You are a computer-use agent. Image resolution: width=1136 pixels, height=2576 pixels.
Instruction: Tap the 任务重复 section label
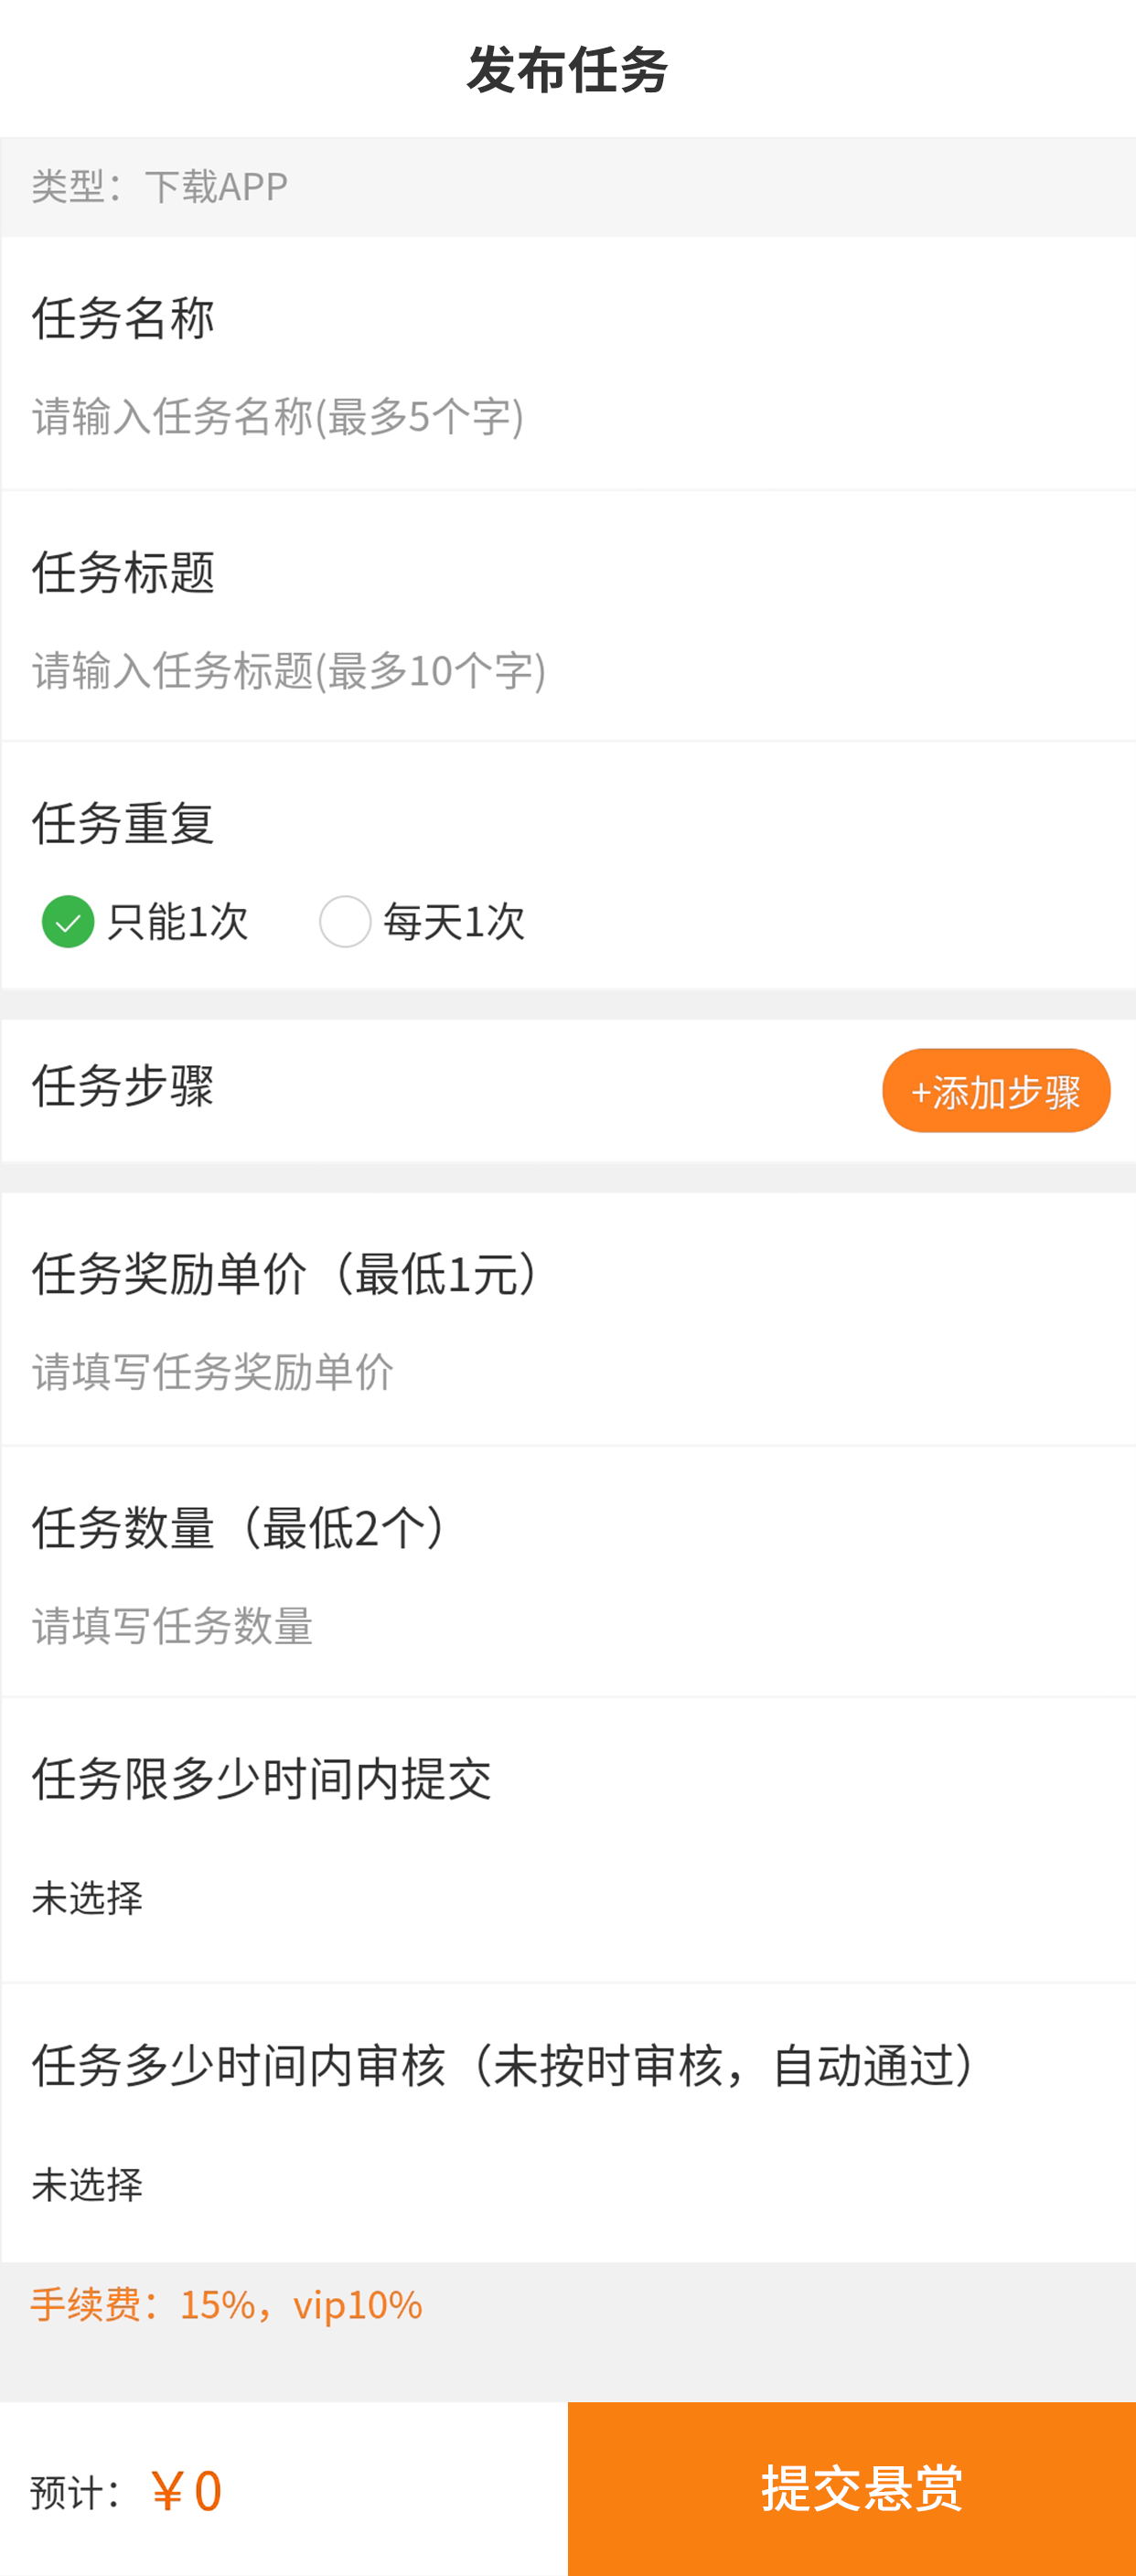(123, 823)
